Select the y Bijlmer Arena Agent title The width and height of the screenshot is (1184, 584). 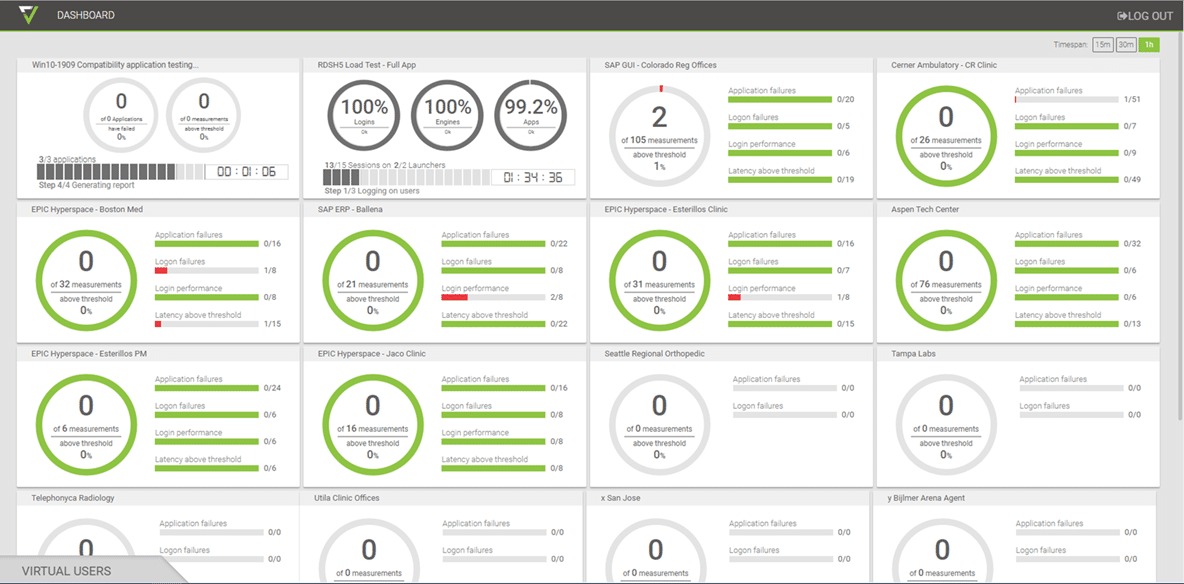point(927,498)
